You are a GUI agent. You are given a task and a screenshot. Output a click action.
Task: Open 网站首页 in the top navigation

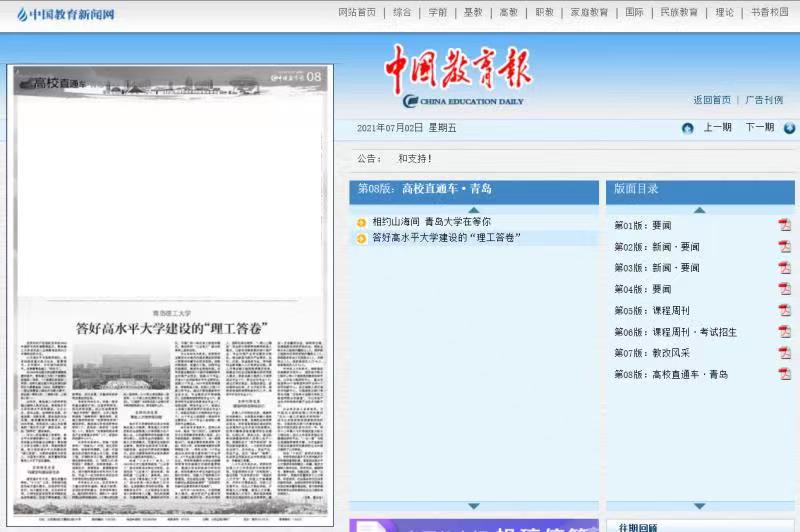click(357, 13)
